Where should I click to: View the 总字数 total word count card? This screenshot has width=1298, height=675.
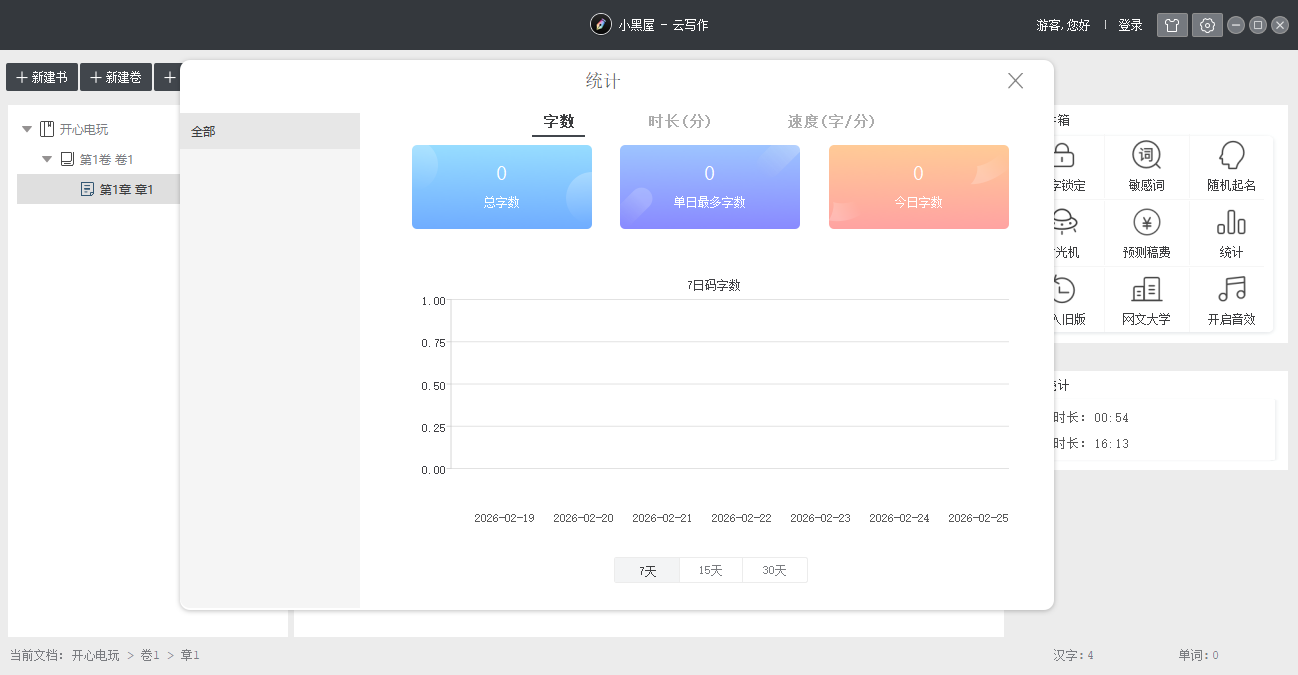501,187
